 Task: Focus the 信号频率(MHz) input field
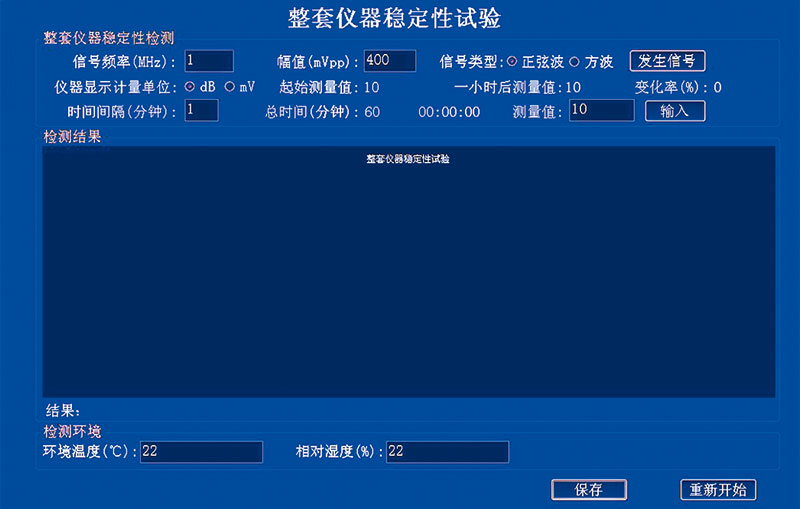[208, 61]
